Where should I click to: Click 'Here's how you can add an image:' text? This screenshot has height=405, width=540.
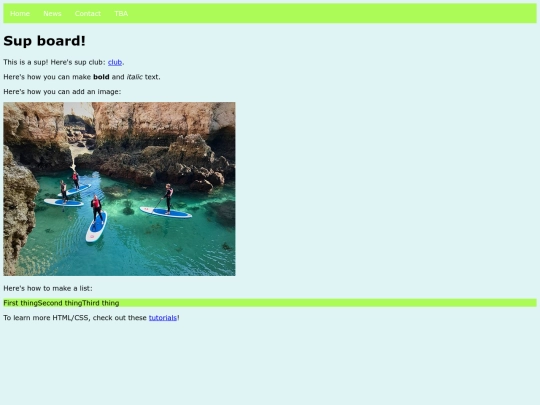[62, 92]
